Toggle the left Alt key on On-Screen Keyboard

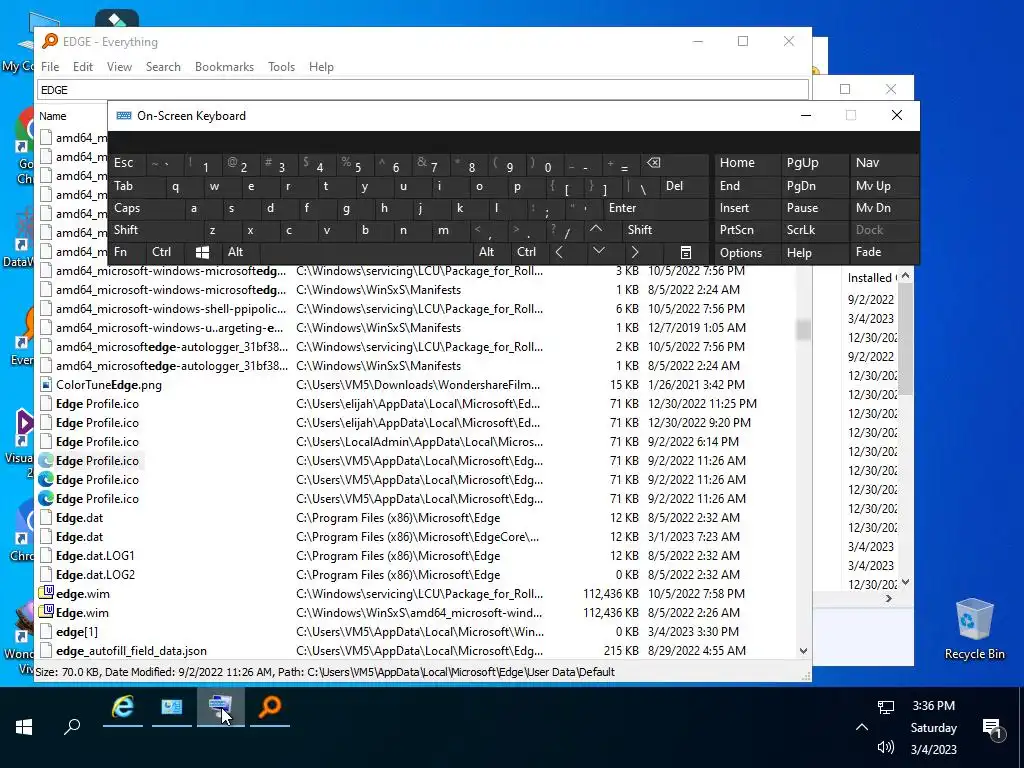tap(240, 252)
